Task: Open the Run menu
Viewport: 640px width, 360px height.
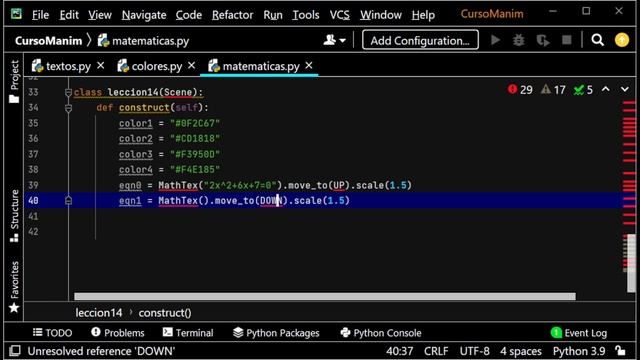Action: tap(273, 15)
